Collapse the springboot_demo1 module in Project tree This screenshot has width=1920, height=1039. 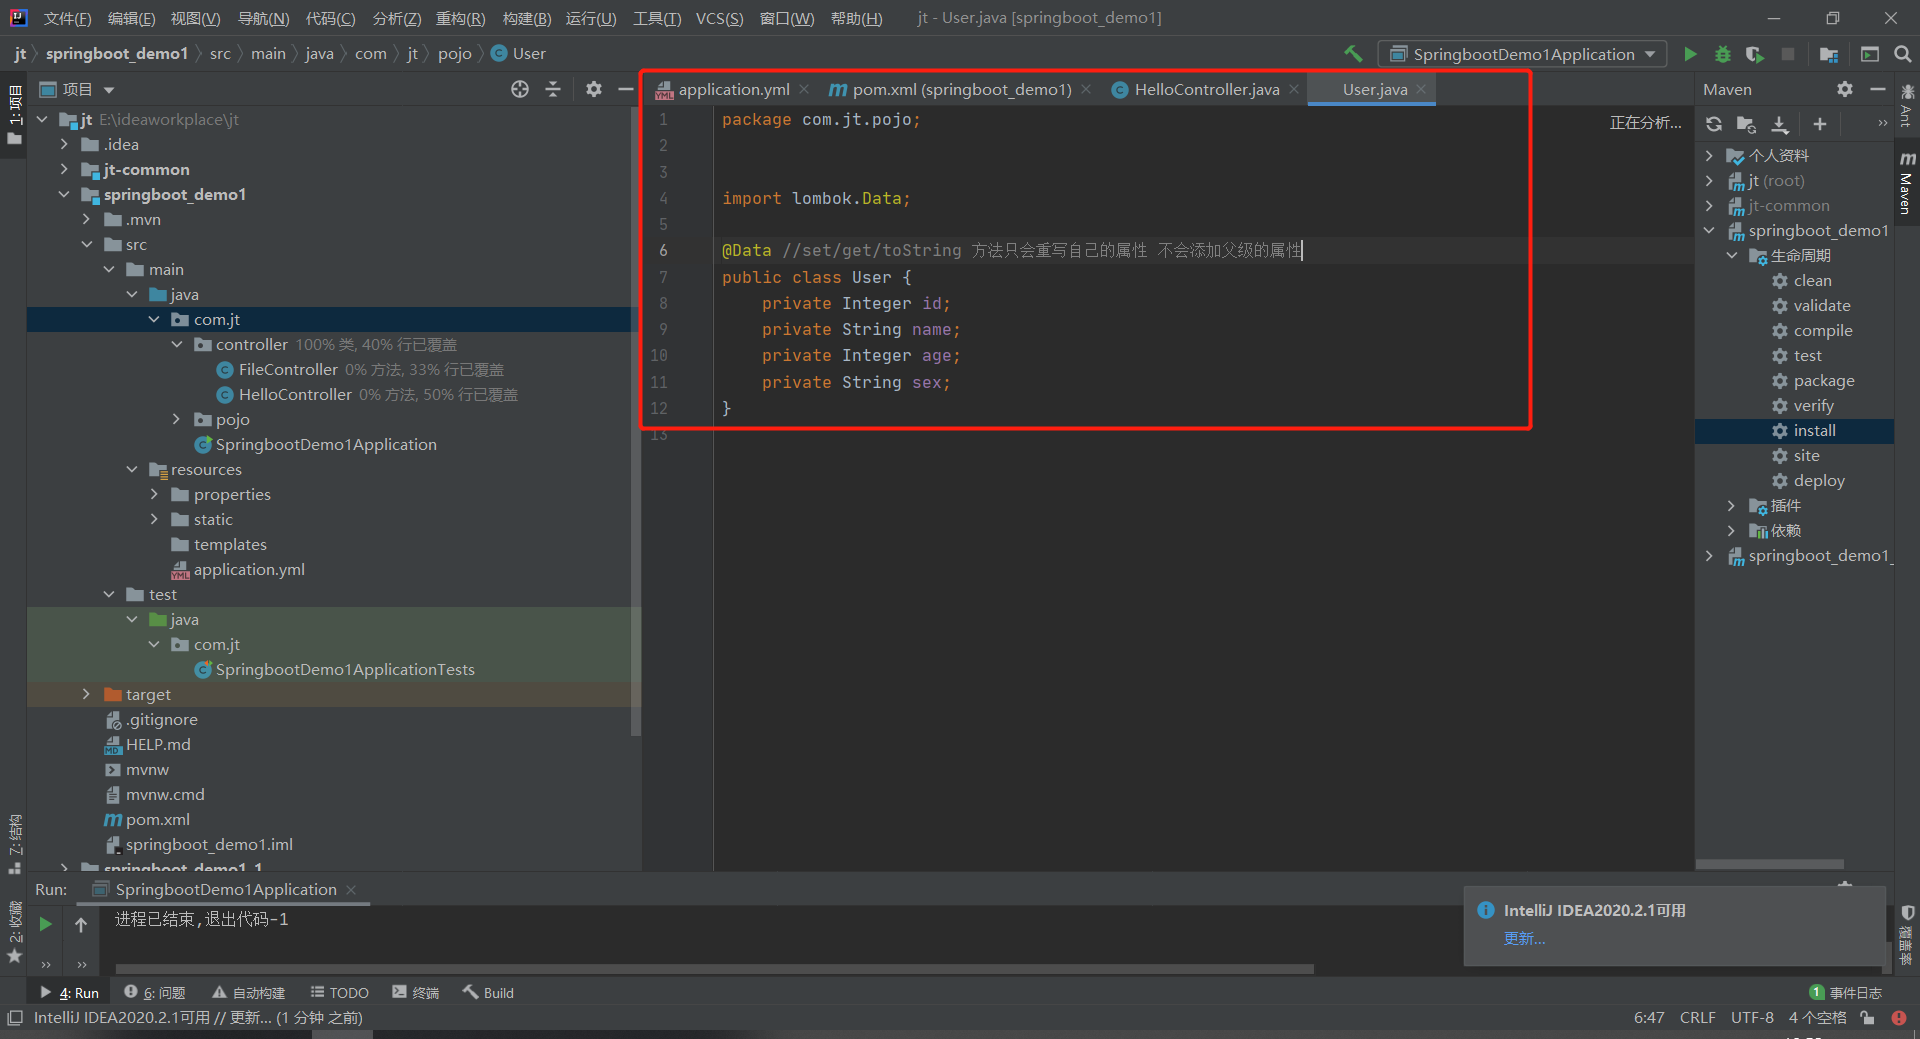[64, 195]
